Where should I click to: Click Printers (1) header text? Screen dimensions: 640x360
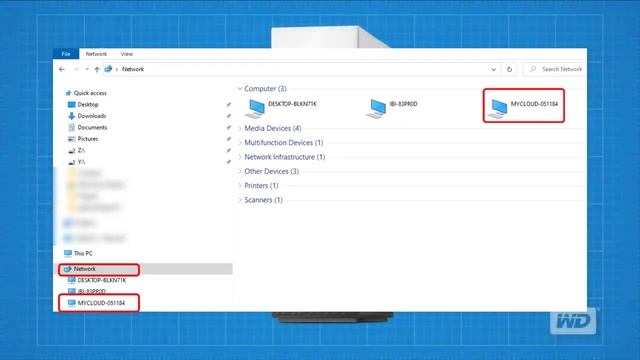point(261,185)
